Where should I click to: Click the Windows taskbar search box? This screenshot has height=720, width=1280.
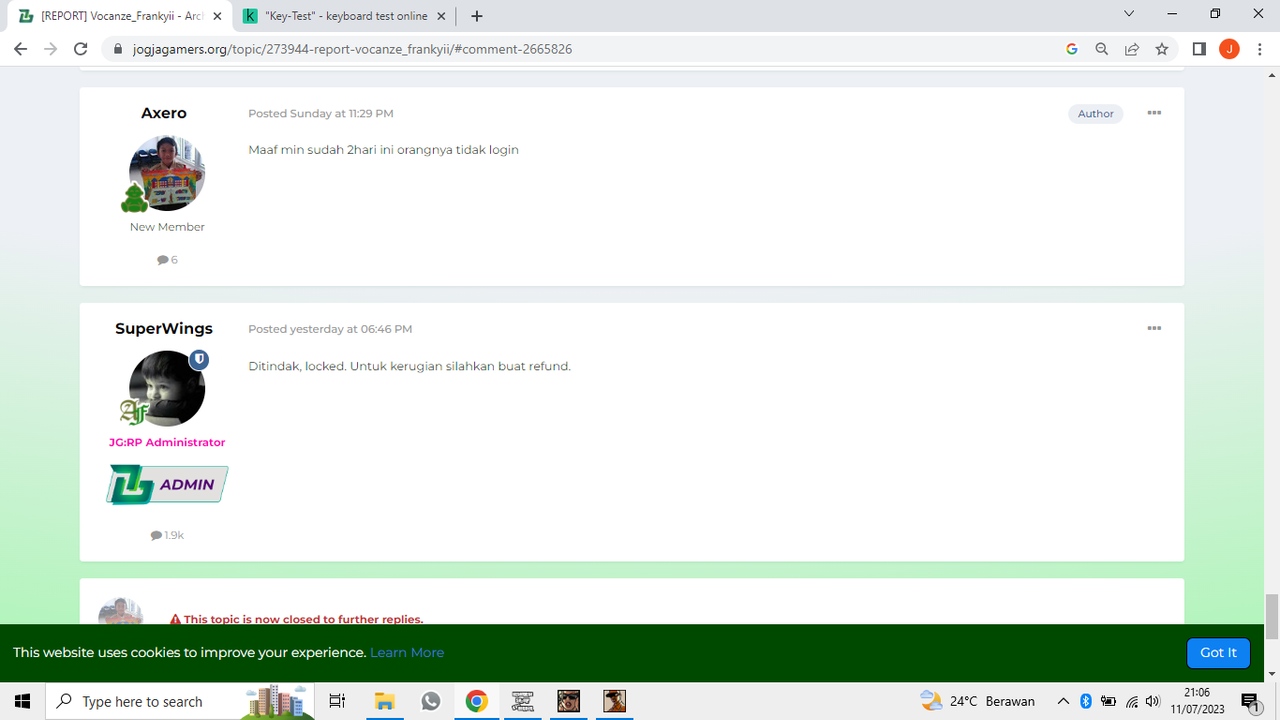180,701
